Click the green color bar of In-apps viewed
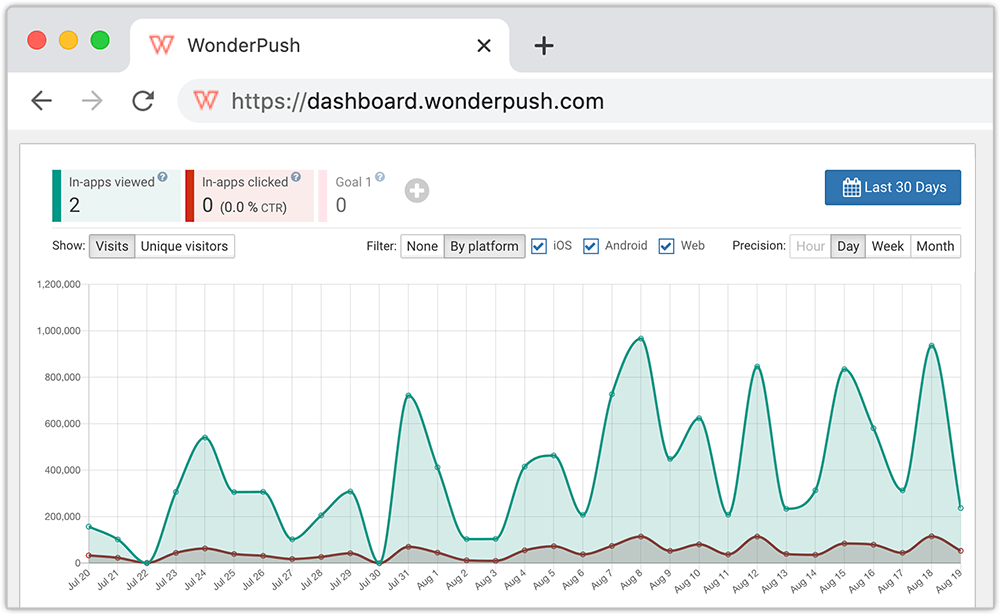The image size is (1000, 615). click(x=57, y=196)
